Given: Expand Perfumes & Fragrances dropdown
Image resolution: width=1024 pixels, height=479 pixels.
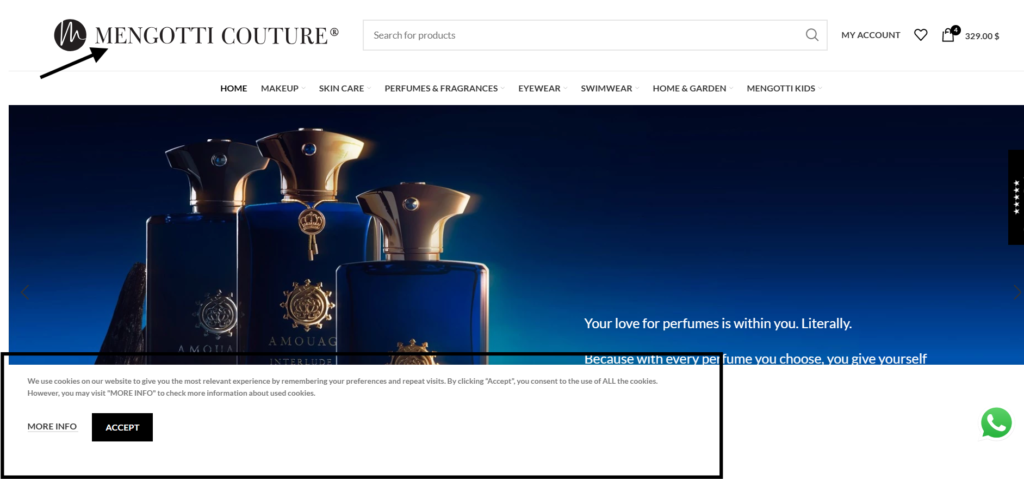Looking at the screenshot, I should (x=444, y=88).
